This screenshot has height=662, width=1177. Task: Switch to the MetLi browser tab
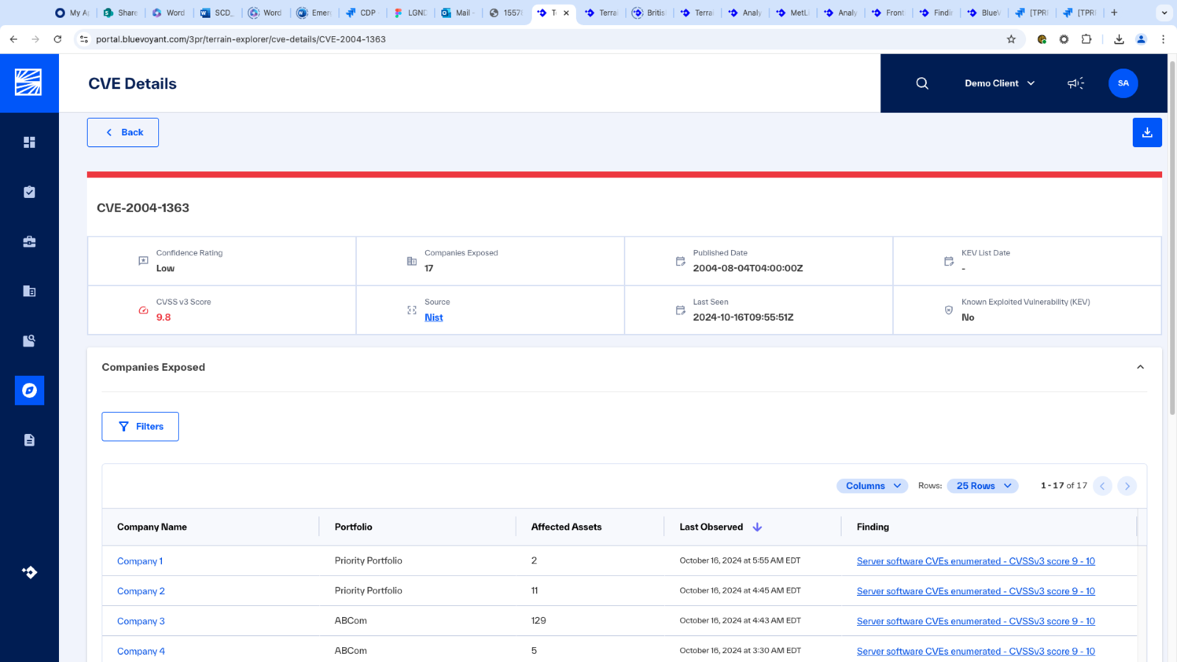[x=792, y=13]
